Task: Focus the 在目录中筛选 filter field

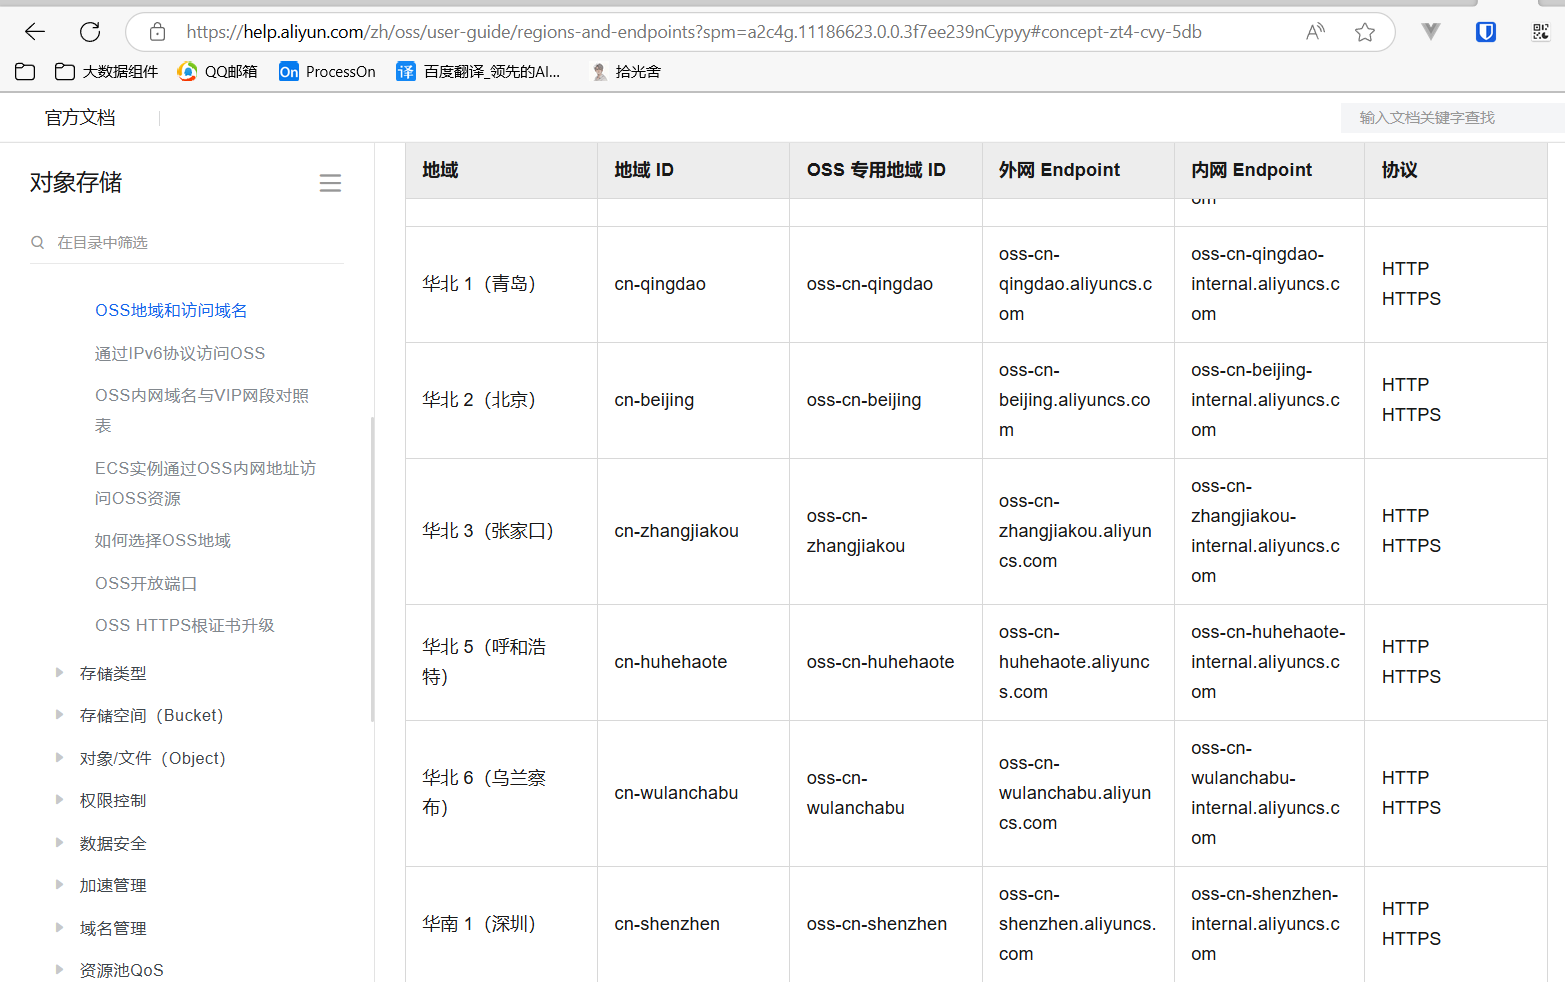Action: (x=187, y=243)
